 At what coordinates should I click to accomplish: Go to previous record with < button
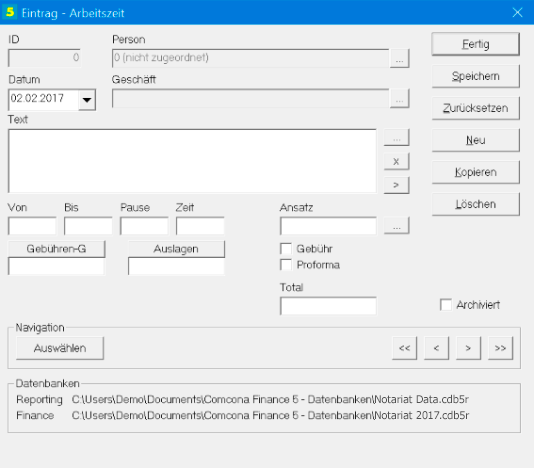(437, 348)
